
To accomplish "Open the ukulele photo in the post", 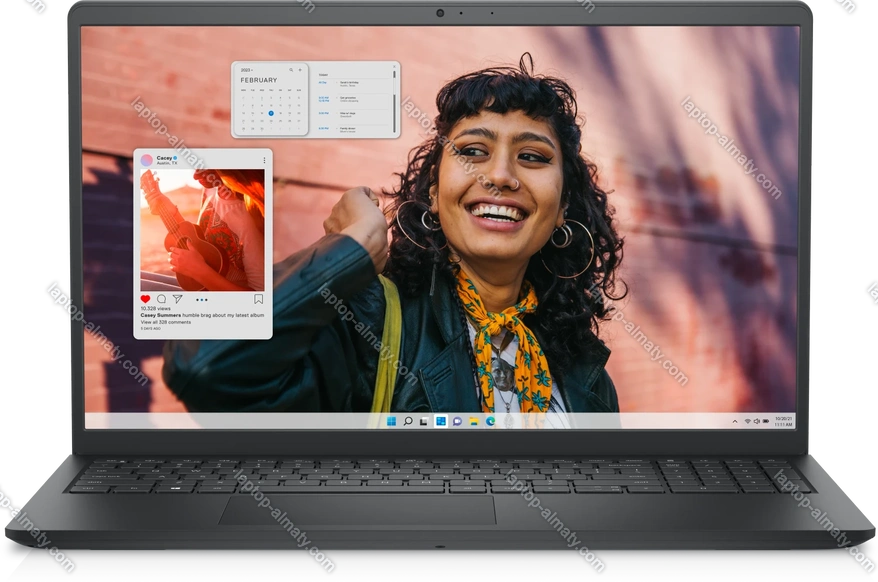I will pos(202,229).
